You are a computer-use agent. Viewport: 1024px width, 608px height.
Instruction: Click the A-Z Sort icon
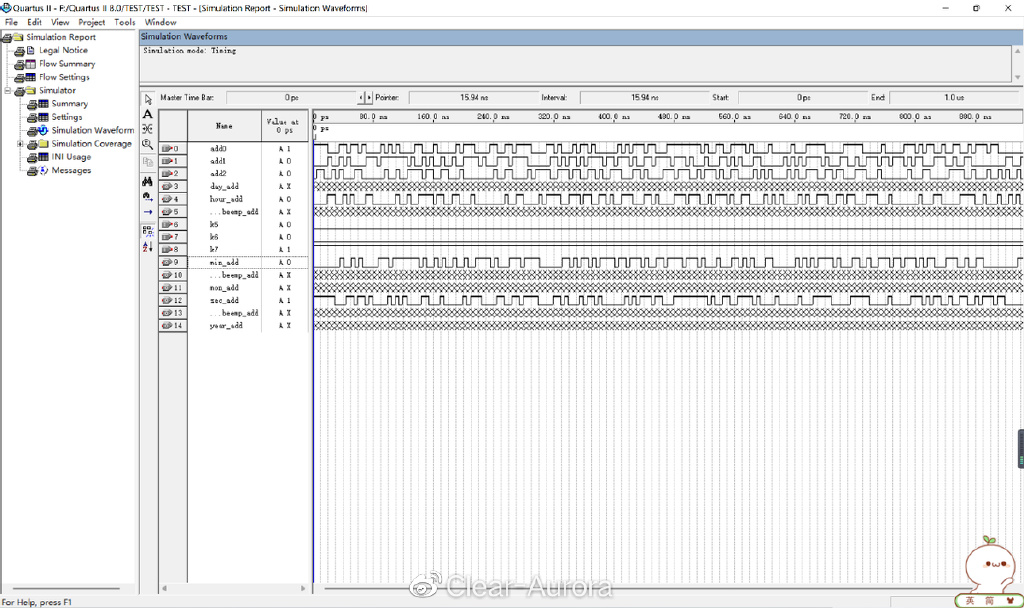[x=148, y=247]
